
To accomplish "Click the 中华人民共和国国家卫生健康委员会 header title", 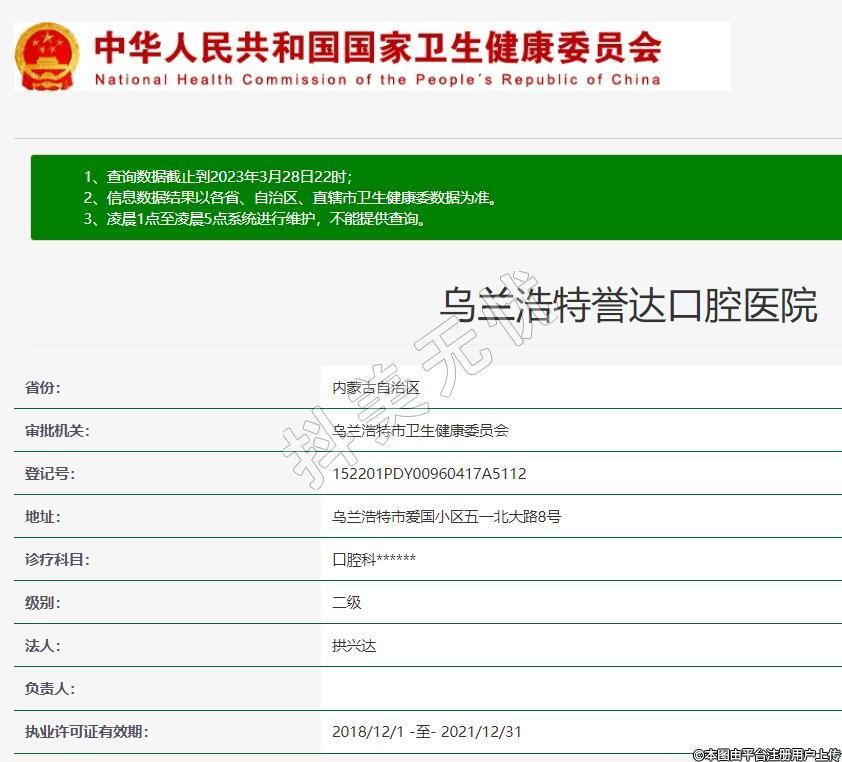I will coord(377,46).
